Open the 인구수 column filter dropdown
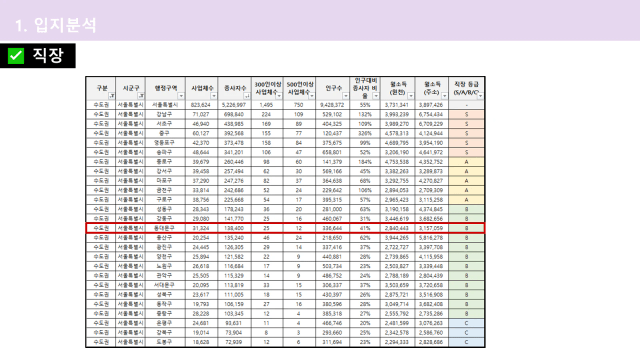The width and height of the screenshot is (640, 360). click(x=346, y=96)
